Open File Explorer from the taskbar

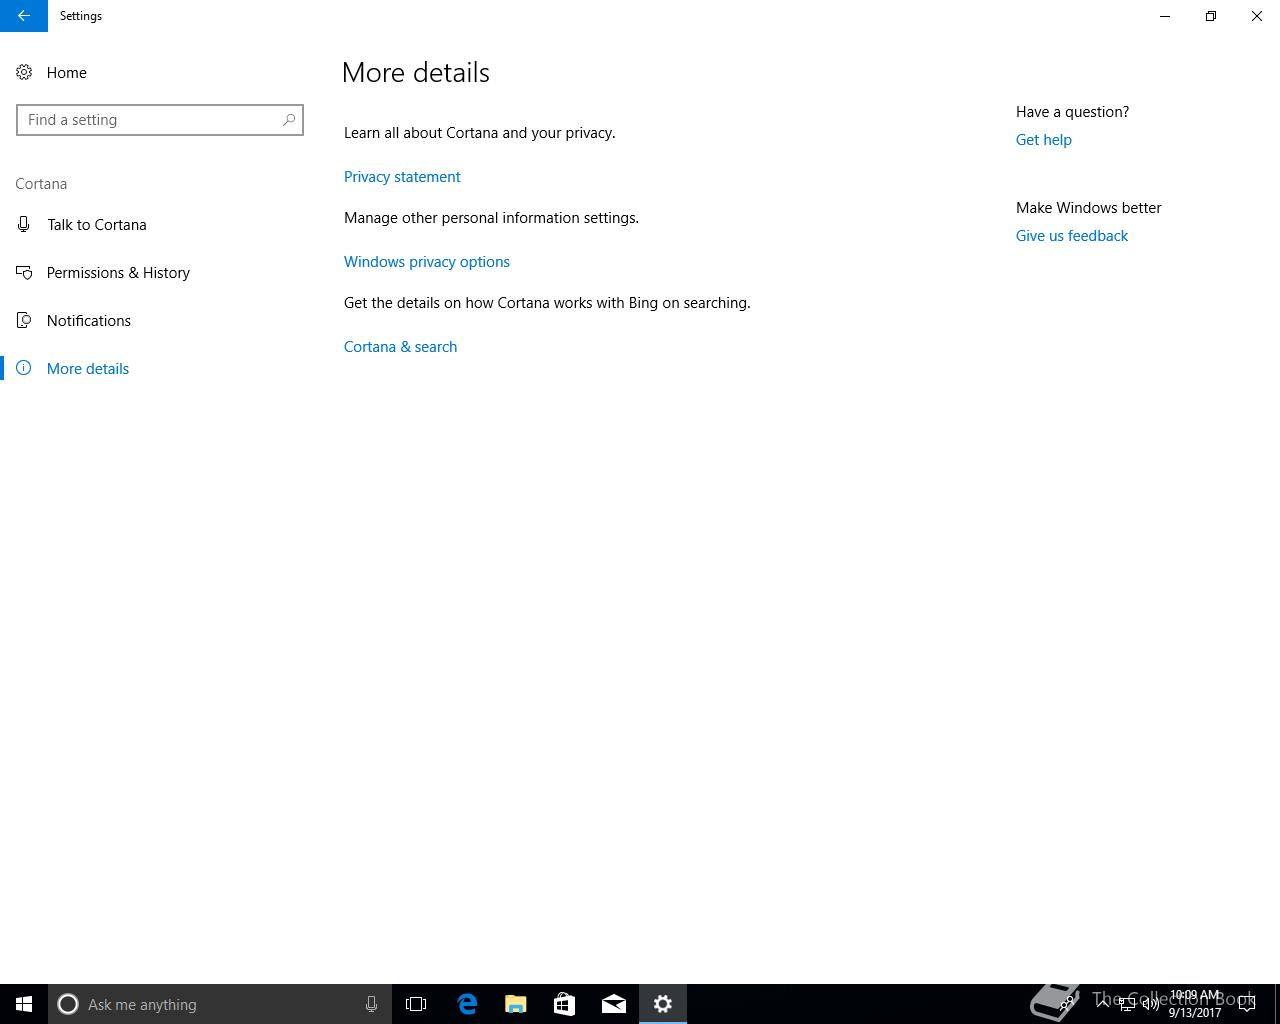tap(515, 1004)
